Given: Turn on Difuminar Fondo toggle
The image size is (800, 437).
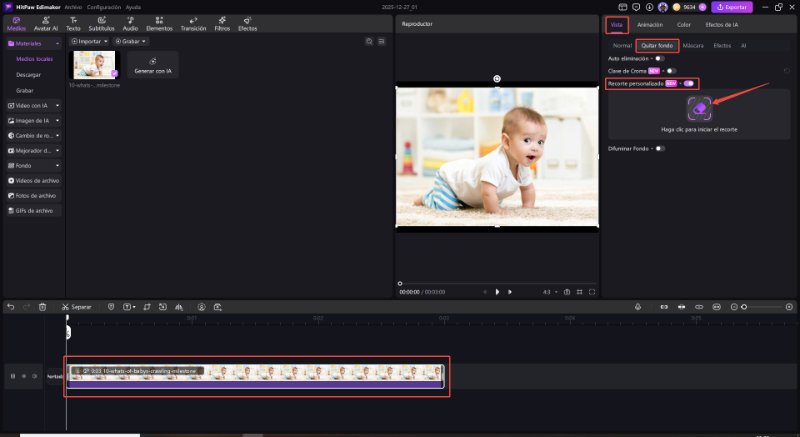Looking at the screenshot, I should 660,148.
